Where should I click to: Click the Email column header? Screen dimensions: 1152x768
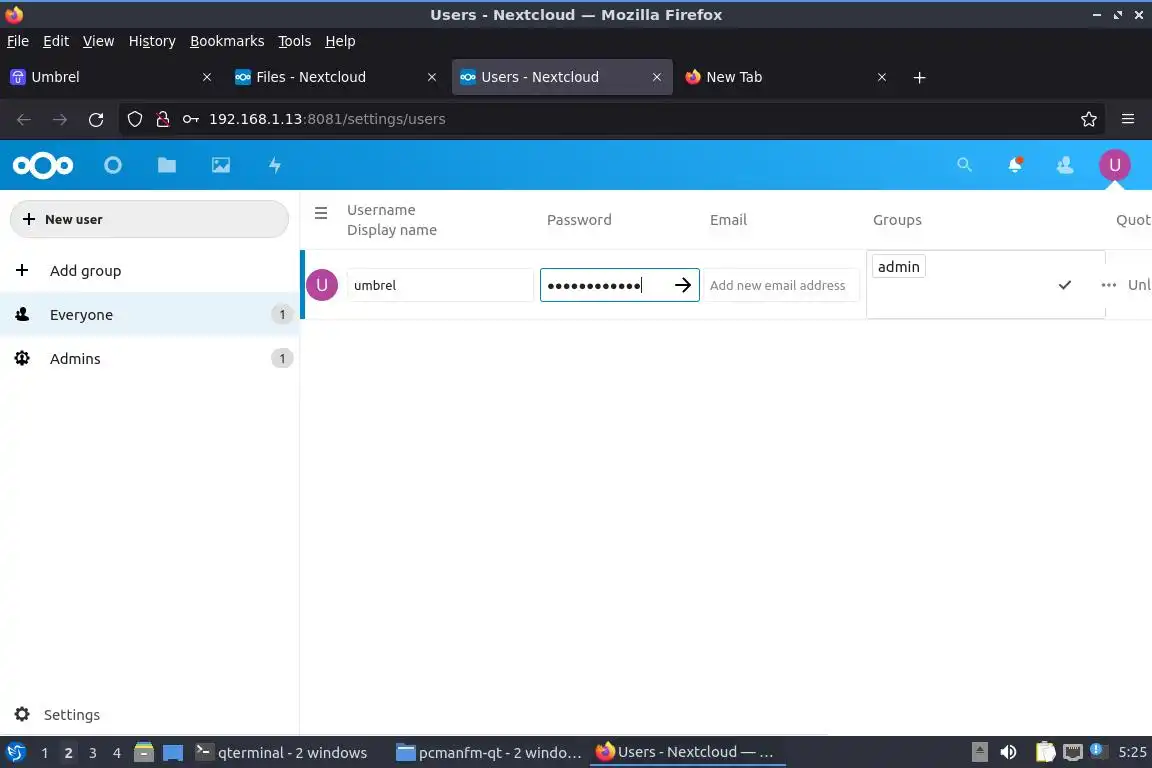pos(728,220)
